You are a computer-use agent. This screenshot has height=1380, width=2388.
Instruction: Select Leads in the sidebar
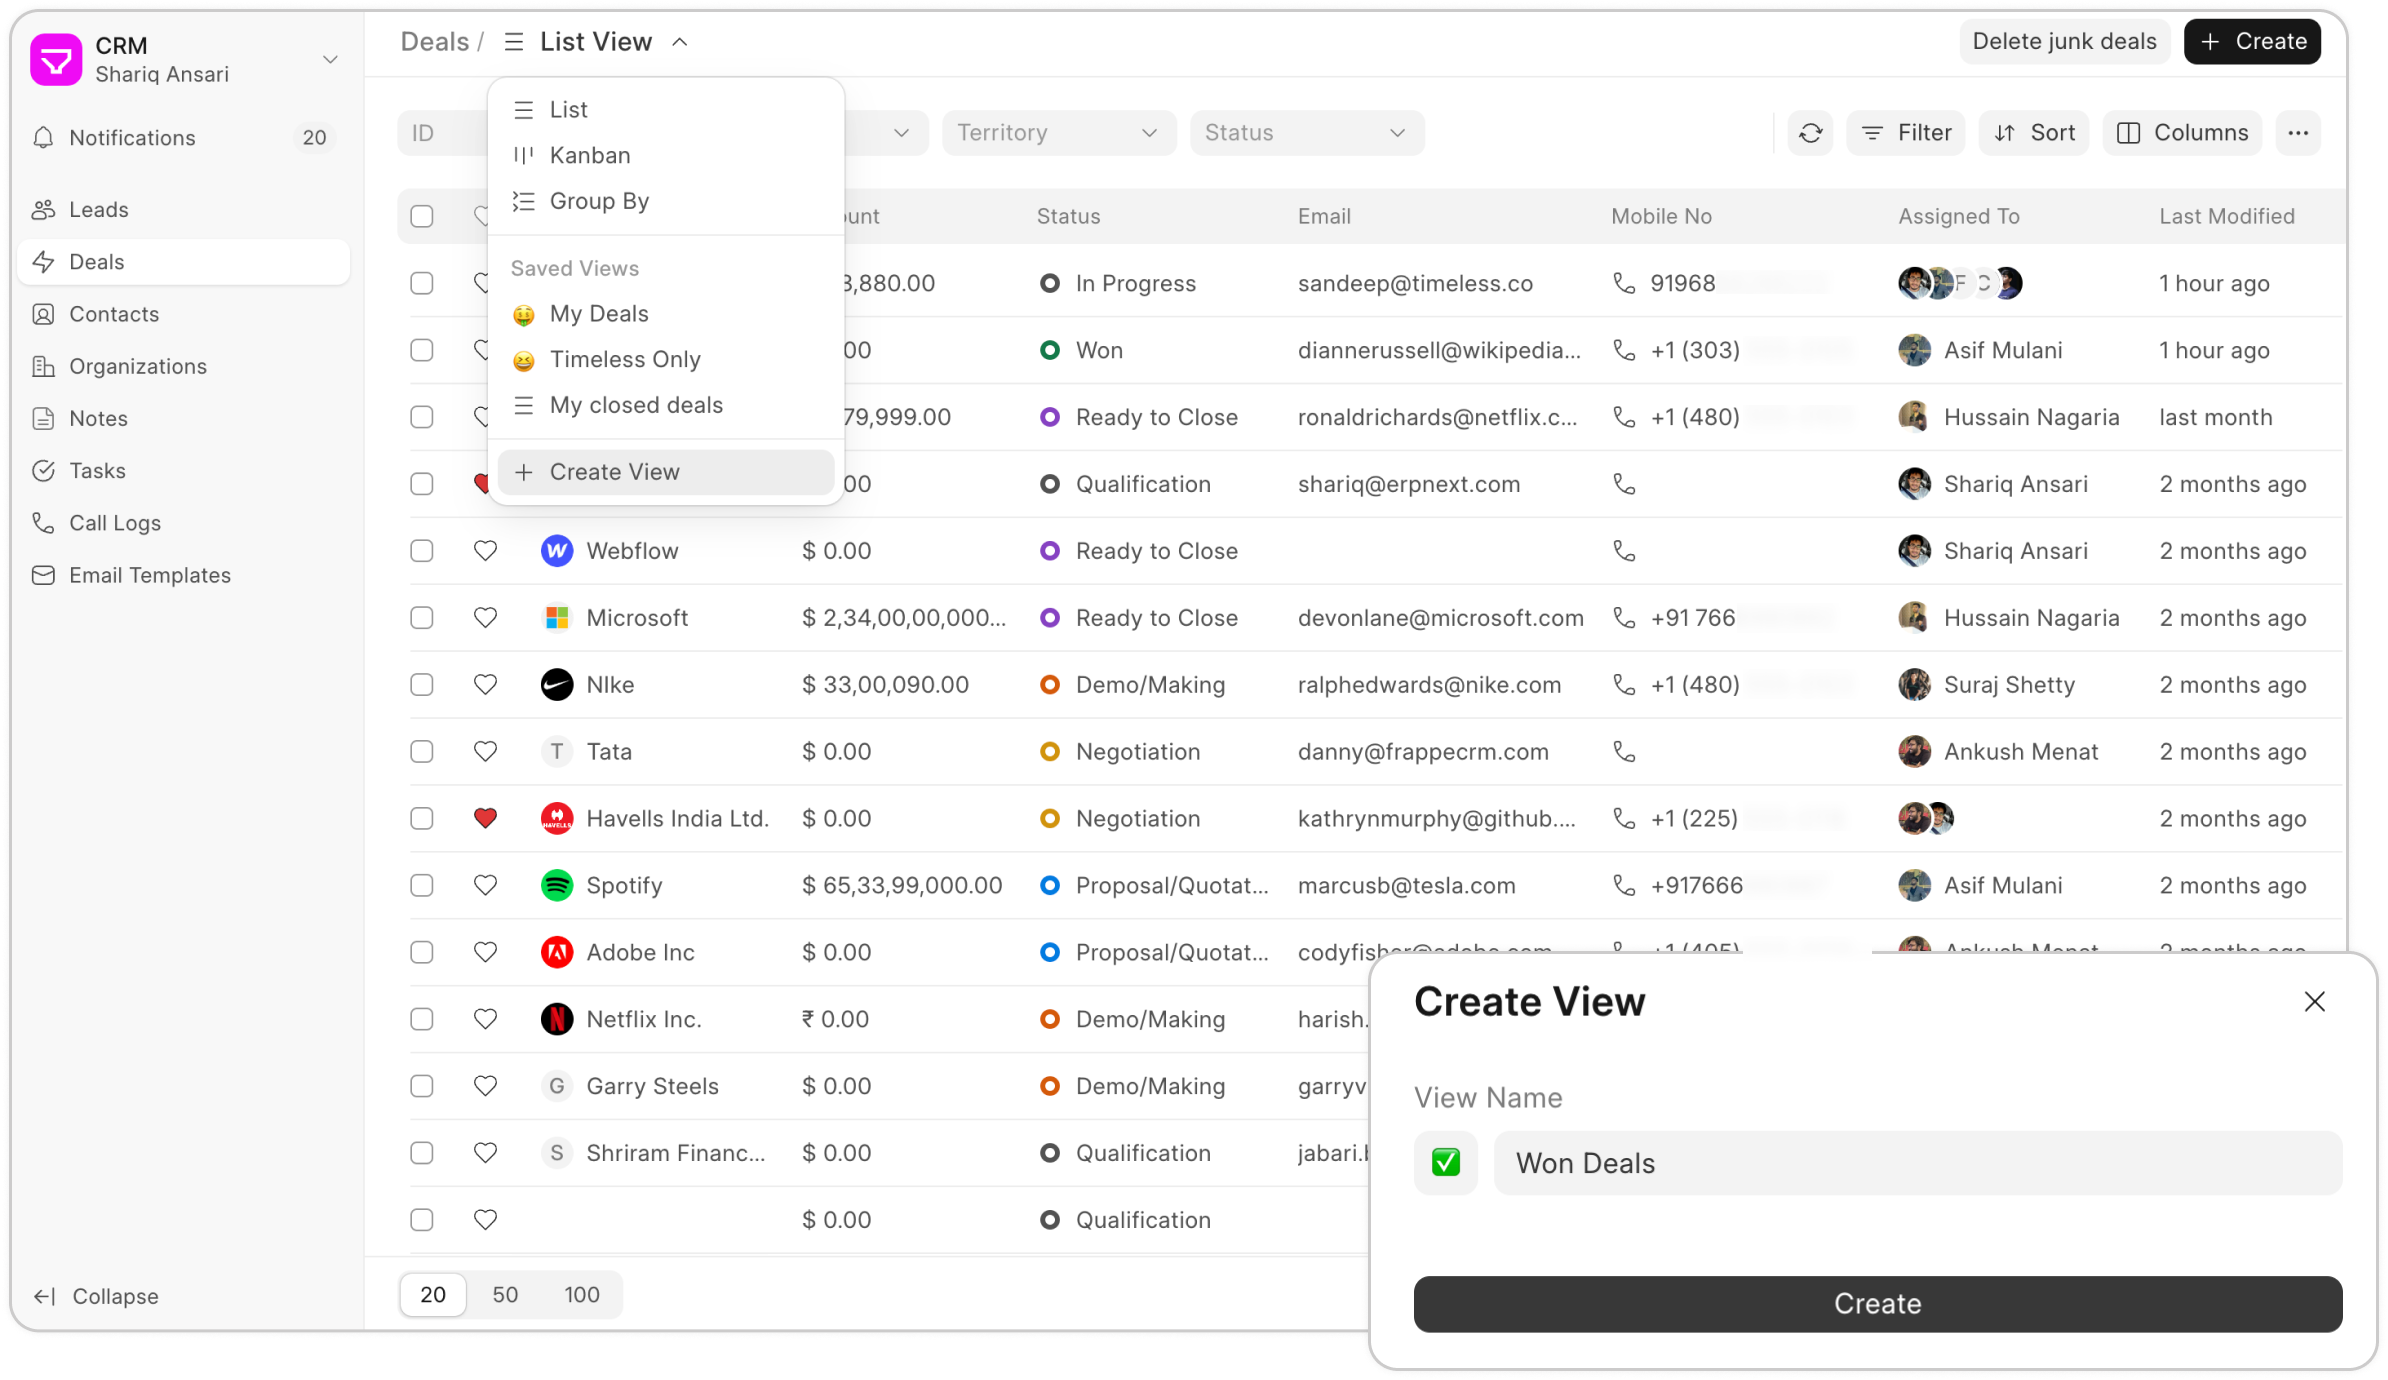click(x=98, y=209)
